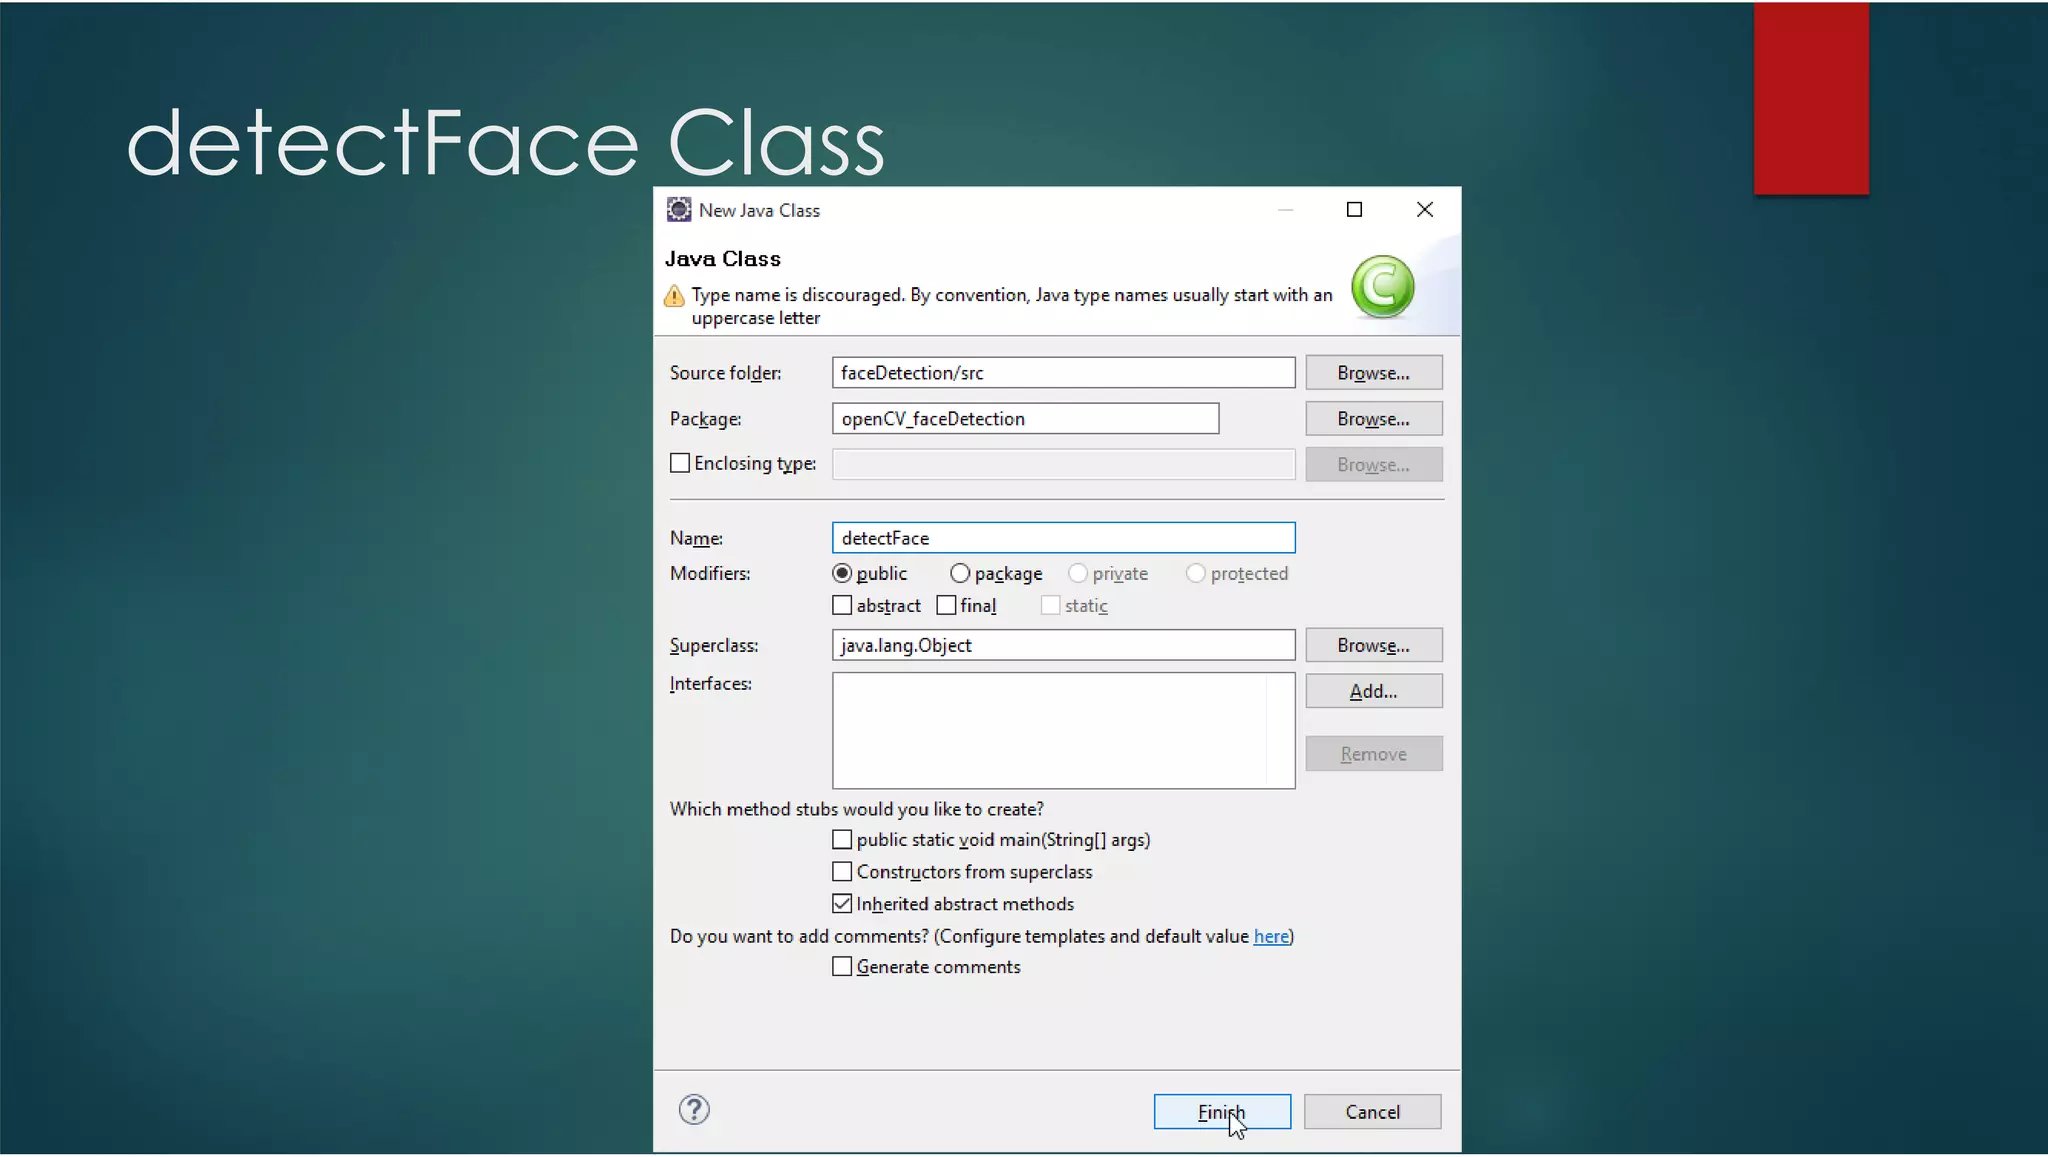Select the package modifier radio button
Image resolution: width=2048 pixels, height=1157 pixels.
click(960, 574)
